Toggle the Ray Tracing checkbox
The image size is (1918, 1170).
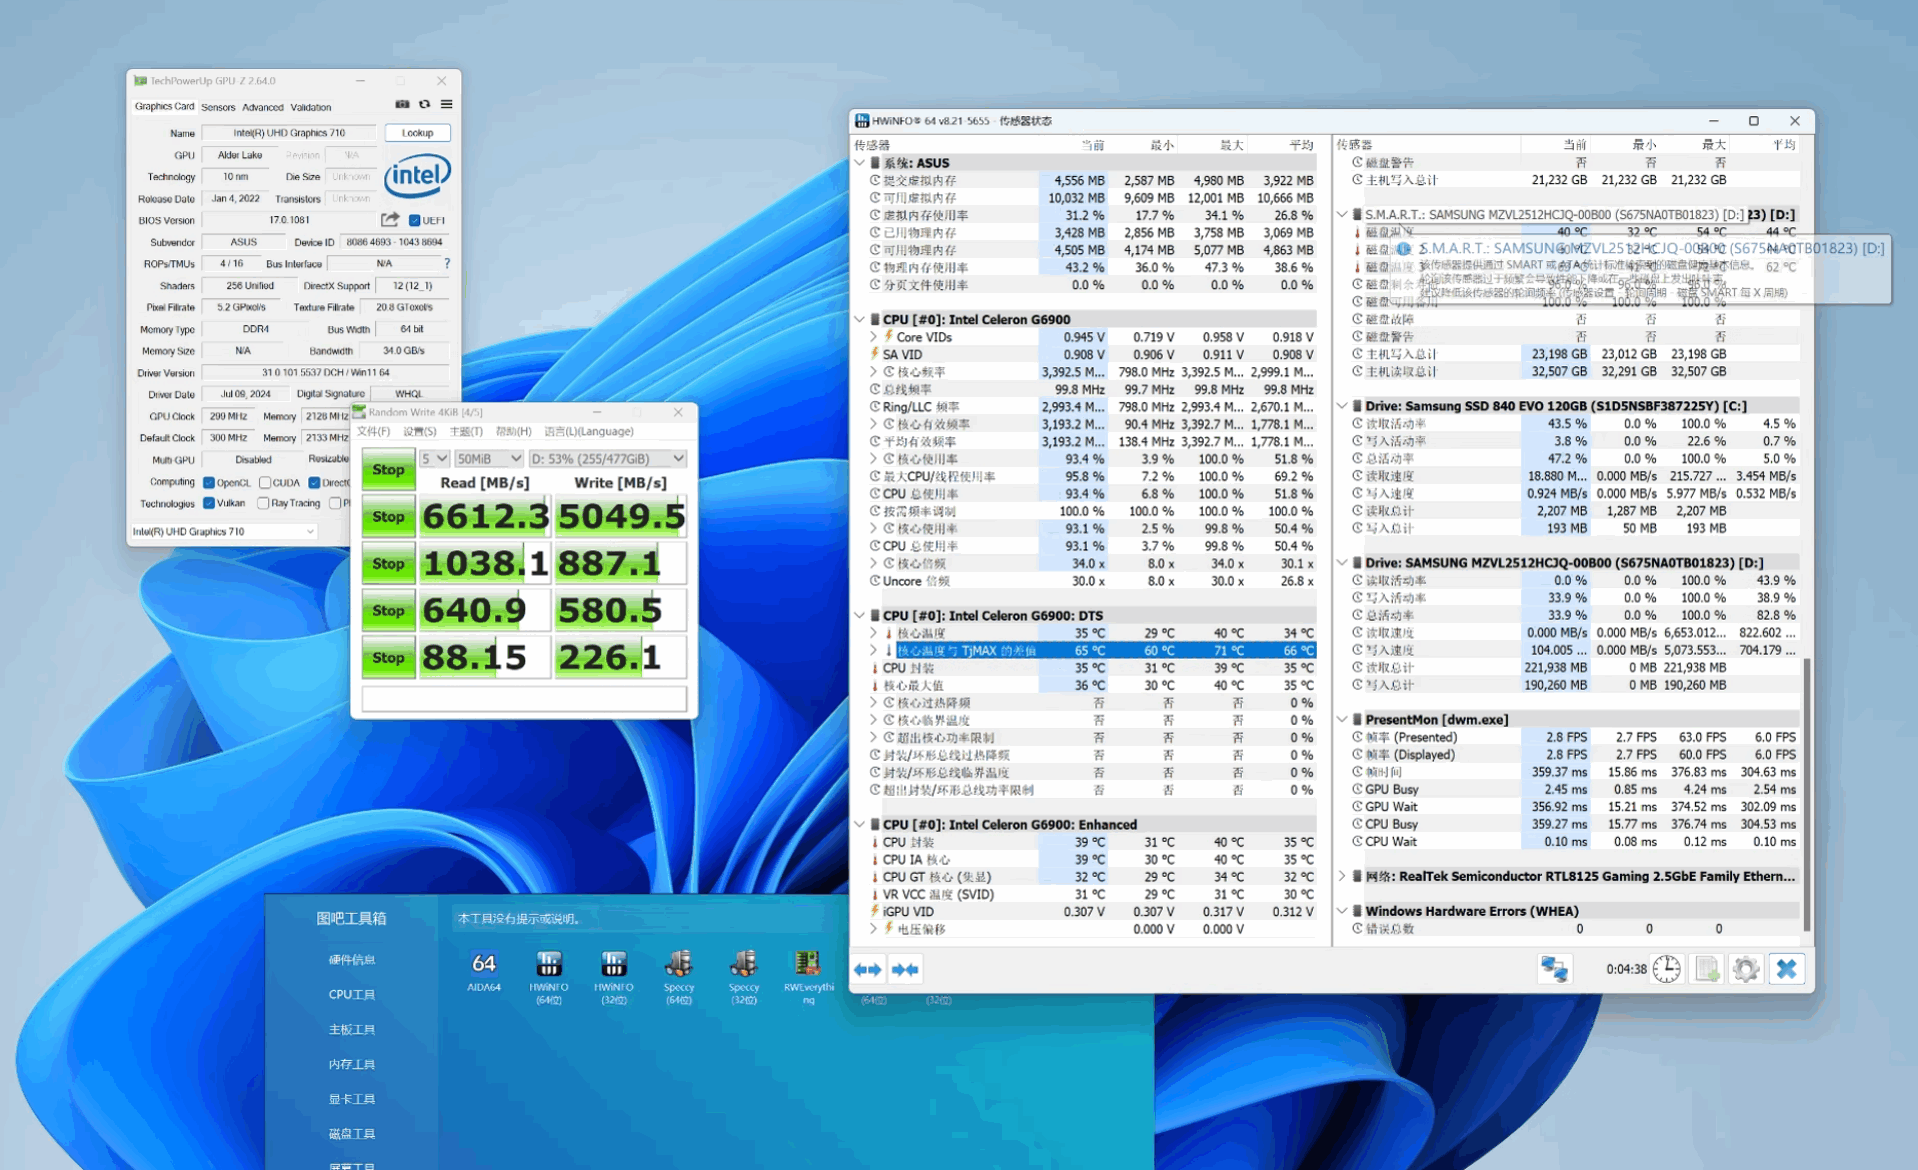263,503
